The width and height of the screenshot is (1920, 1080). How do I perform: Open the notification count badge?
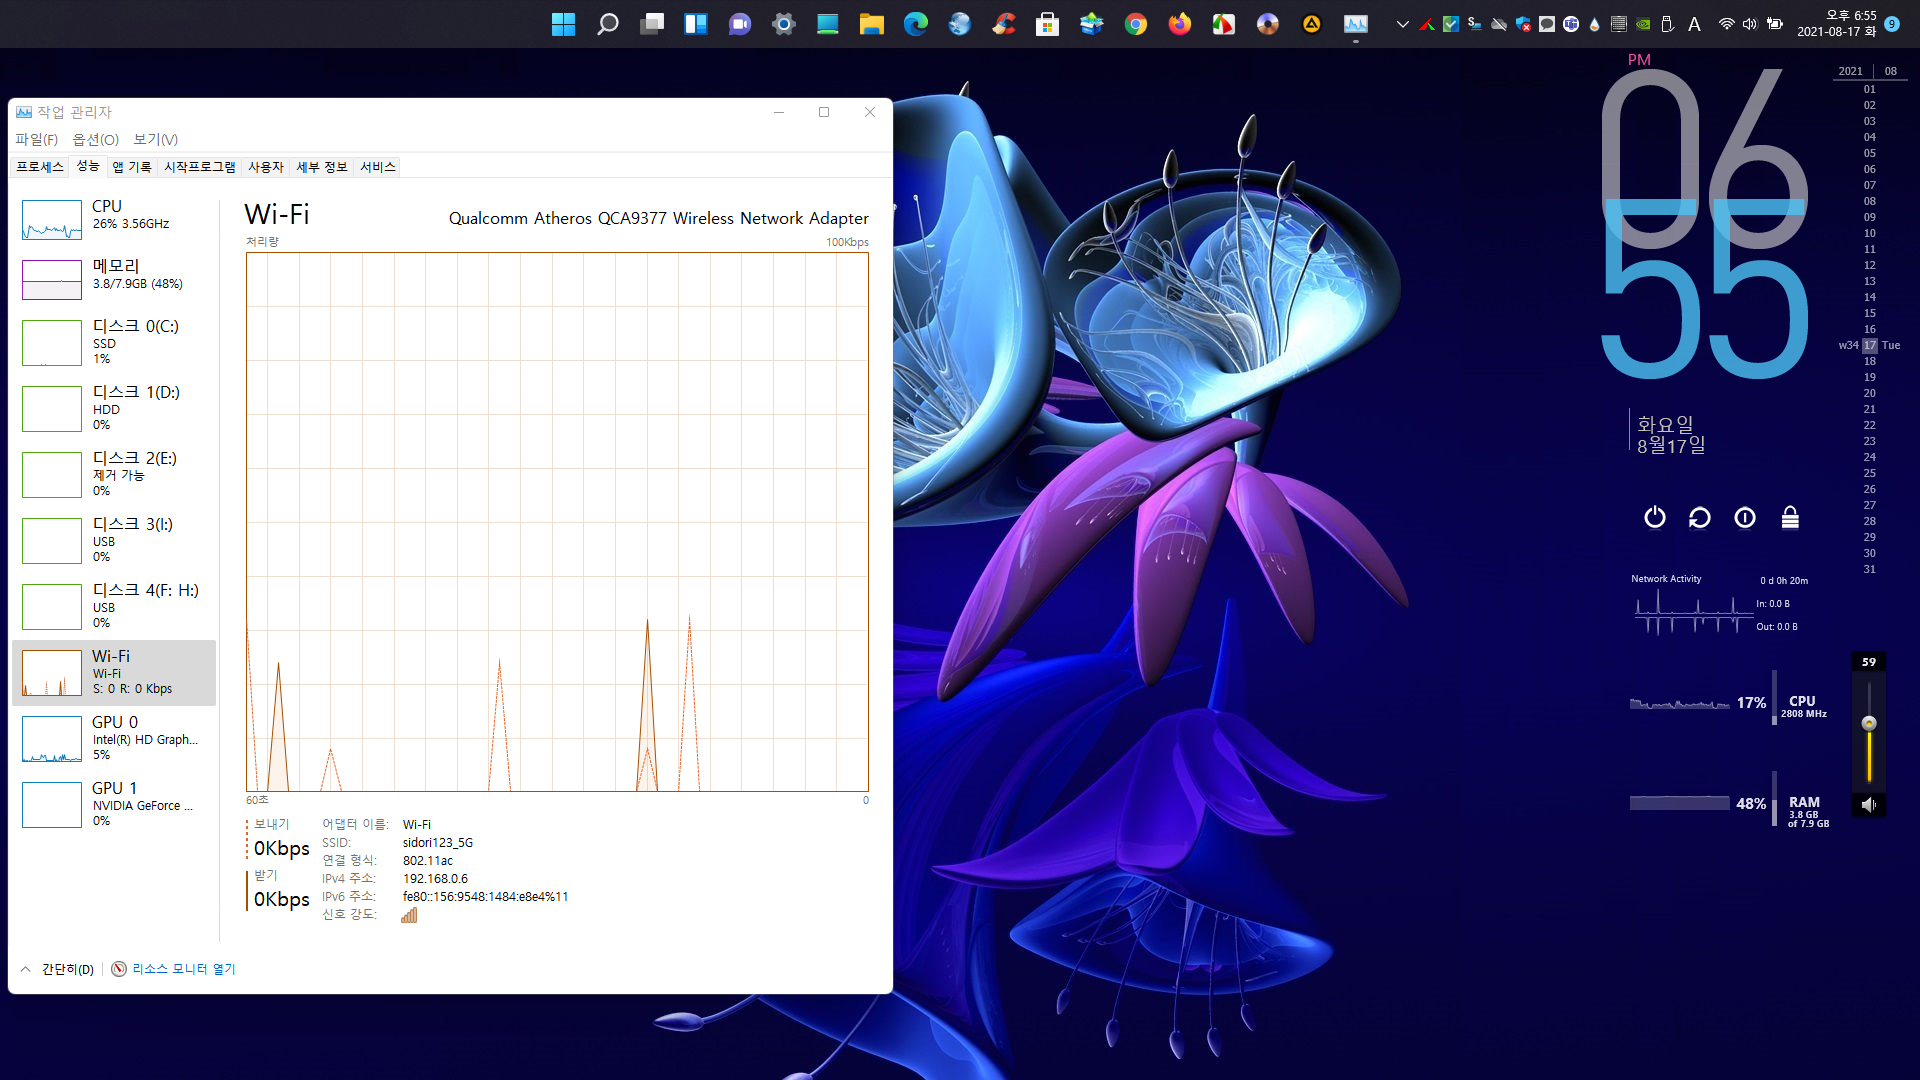click(x=1892, y=24)
